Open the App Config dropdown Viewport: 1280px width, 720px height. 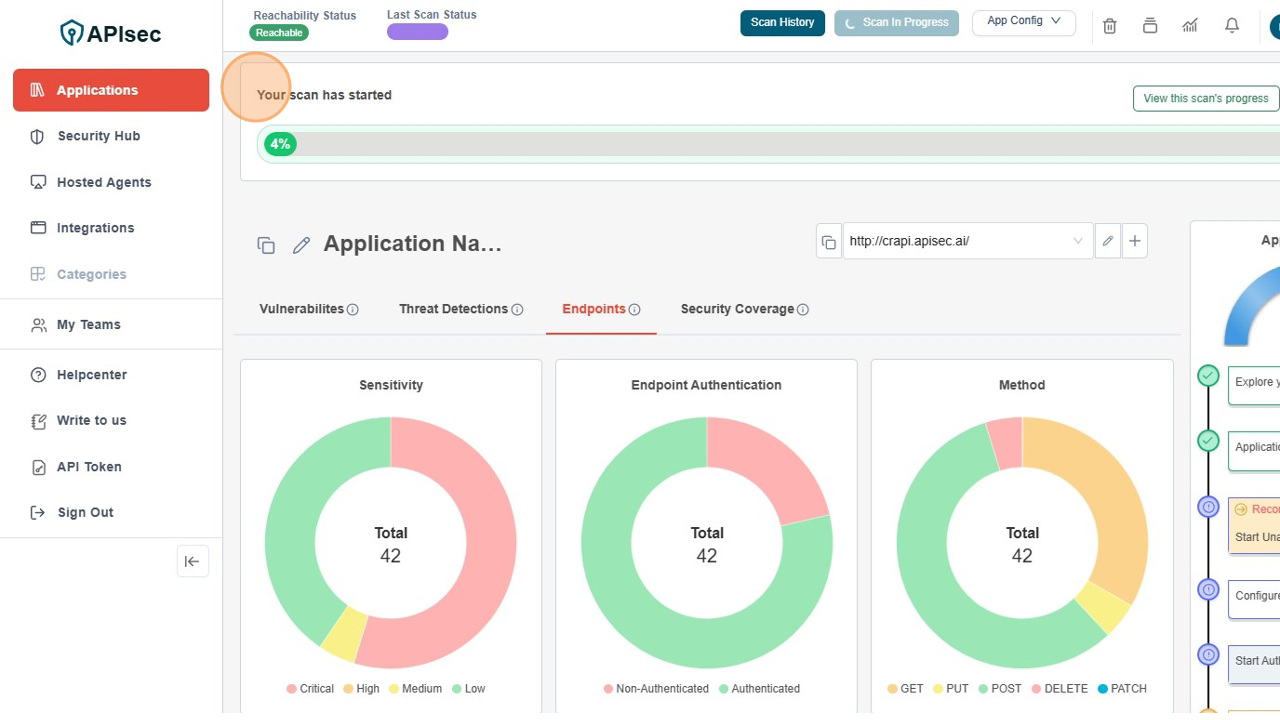1023,22
